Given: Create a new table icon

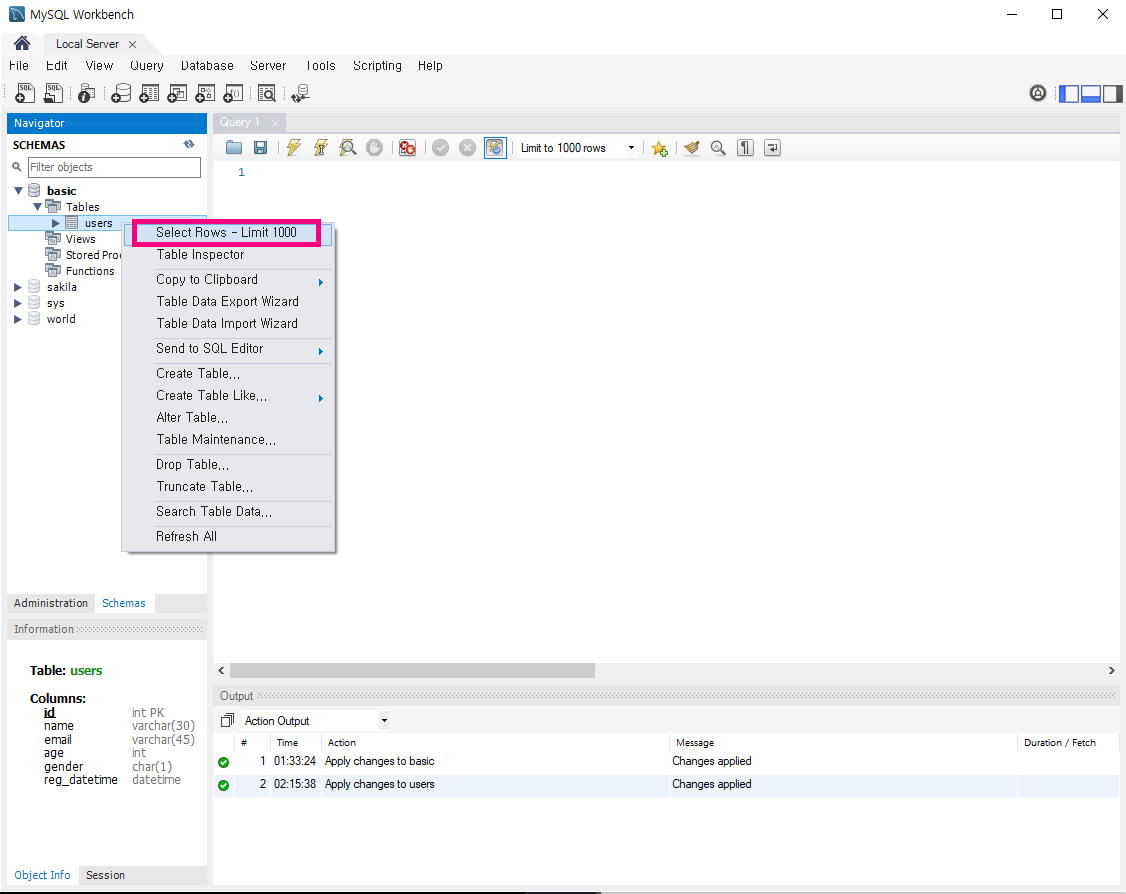Looking at the screenshot, I should pyautogui.click(x=149, y=93).
